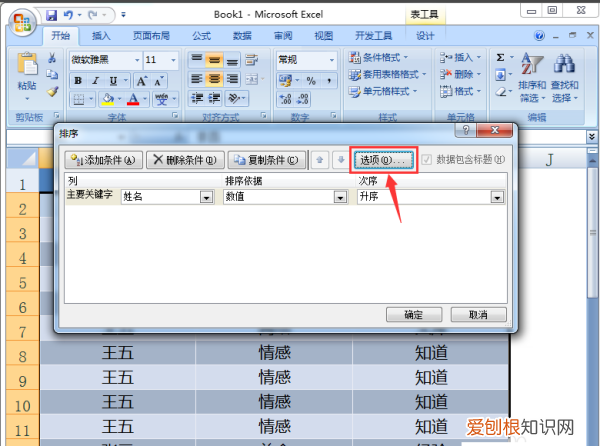
Task: Save the workbook via quick access icon
Action: [x=51, y=15]
